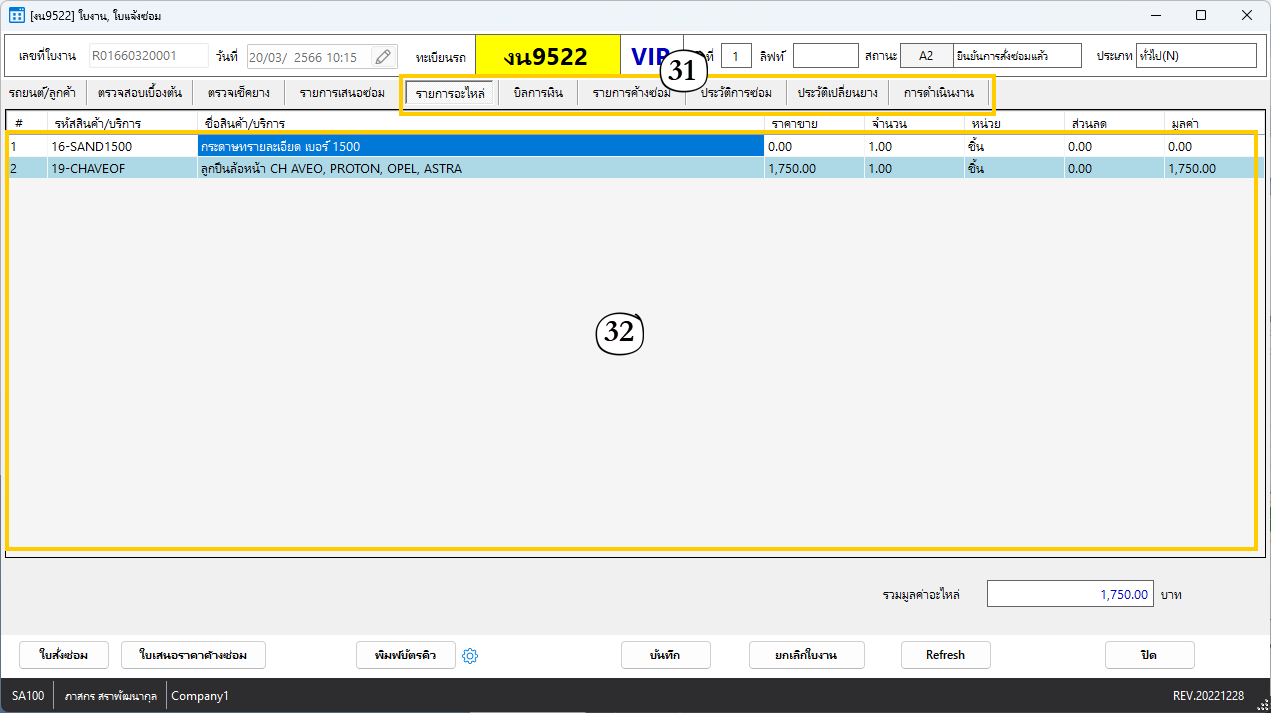This screenshot has height=713, width=1271.
Task: Click the app icon in title bar
Action: tap(16, 16)
